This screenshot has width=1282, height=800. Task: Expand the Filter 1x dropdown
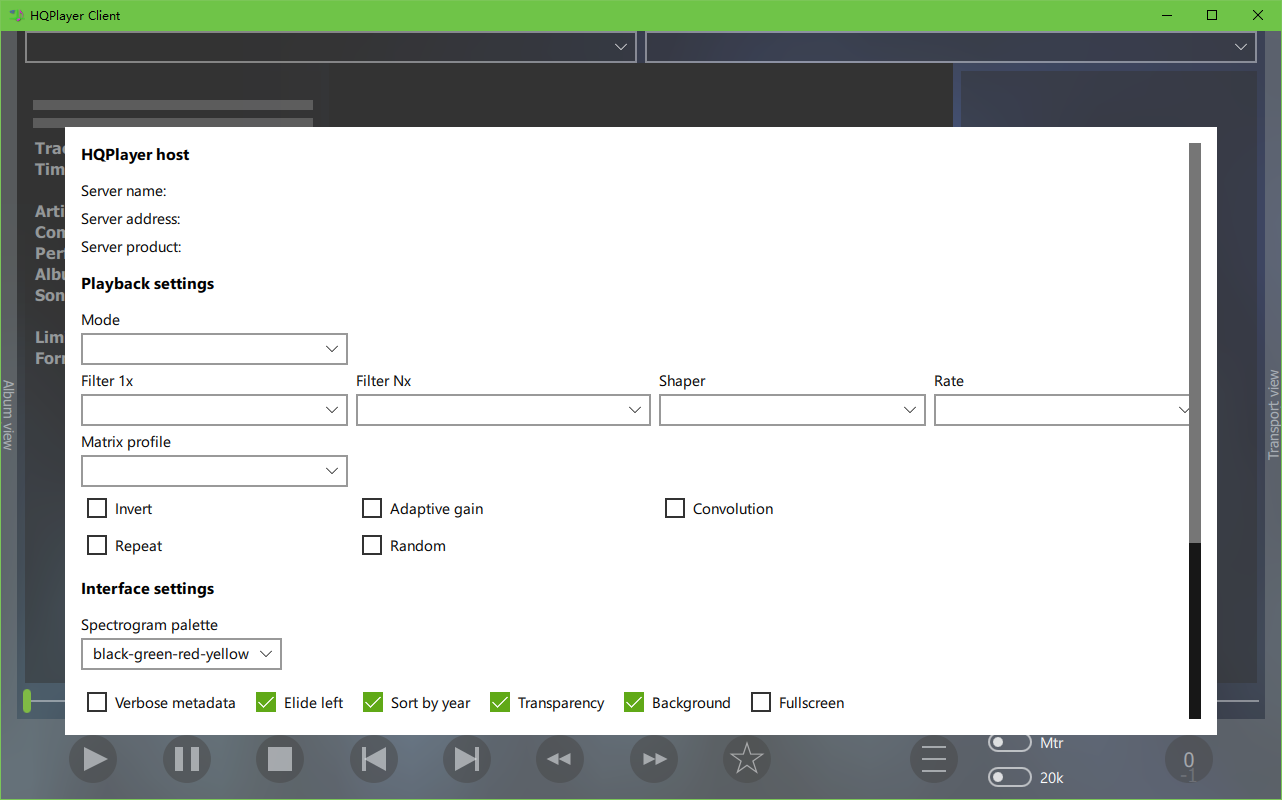coord(214,410)
